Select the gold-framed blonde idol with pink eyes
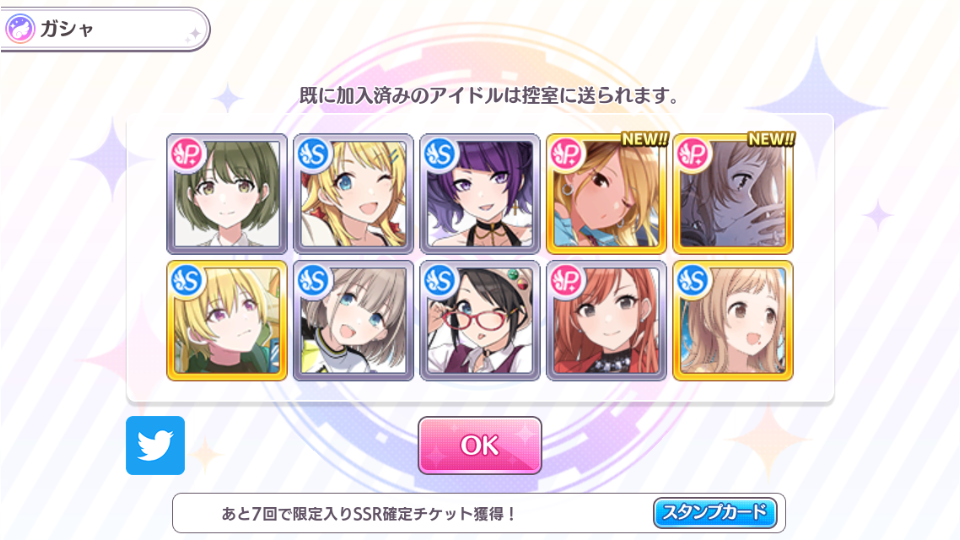 [227, 320]
